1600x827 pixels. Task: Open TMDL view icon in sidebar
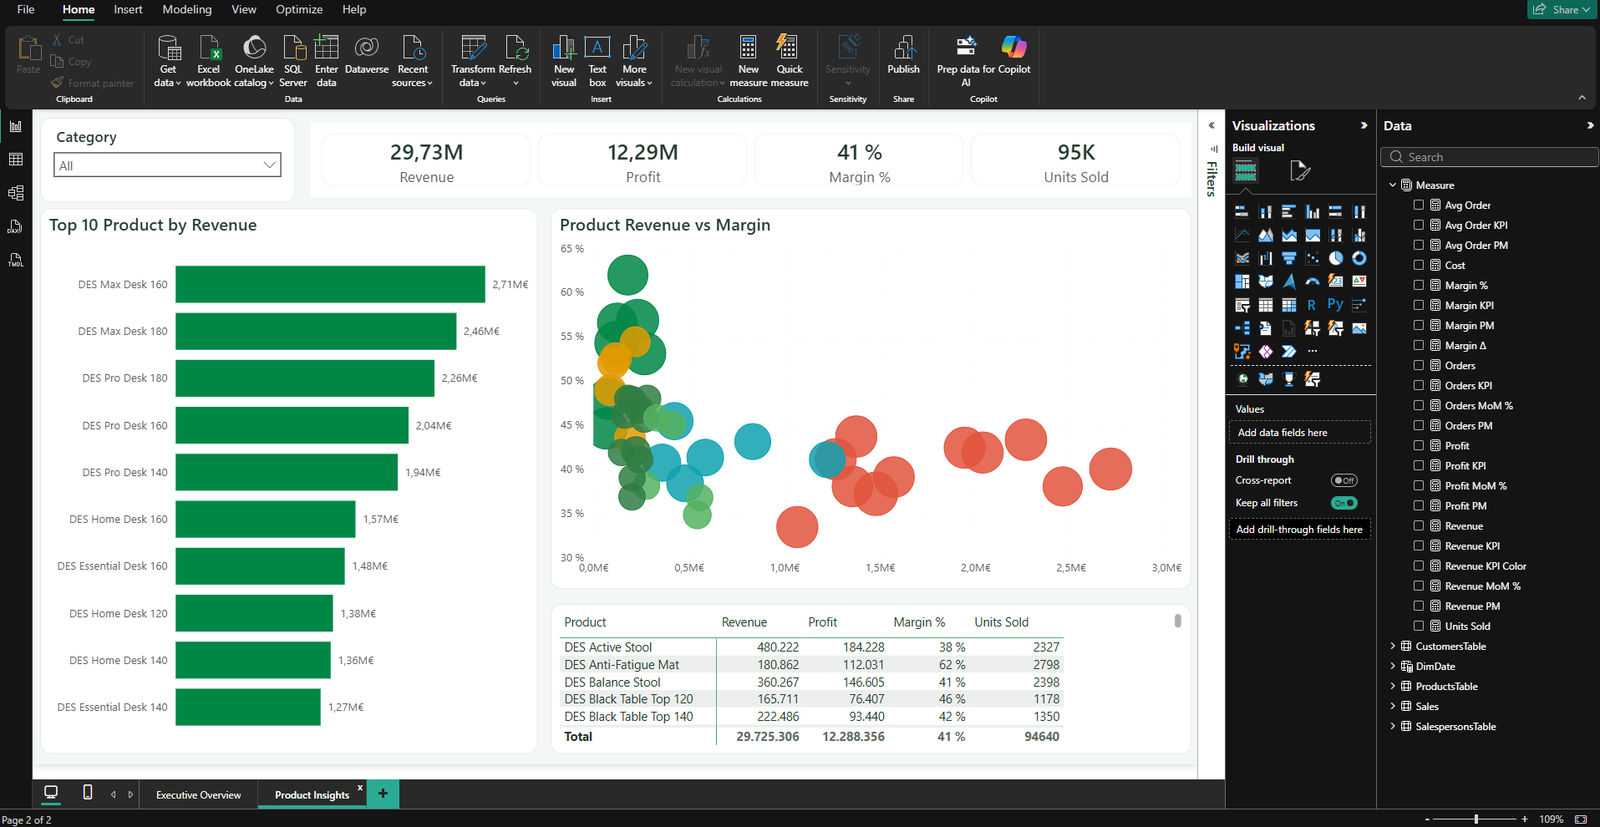tap(15, 260)
